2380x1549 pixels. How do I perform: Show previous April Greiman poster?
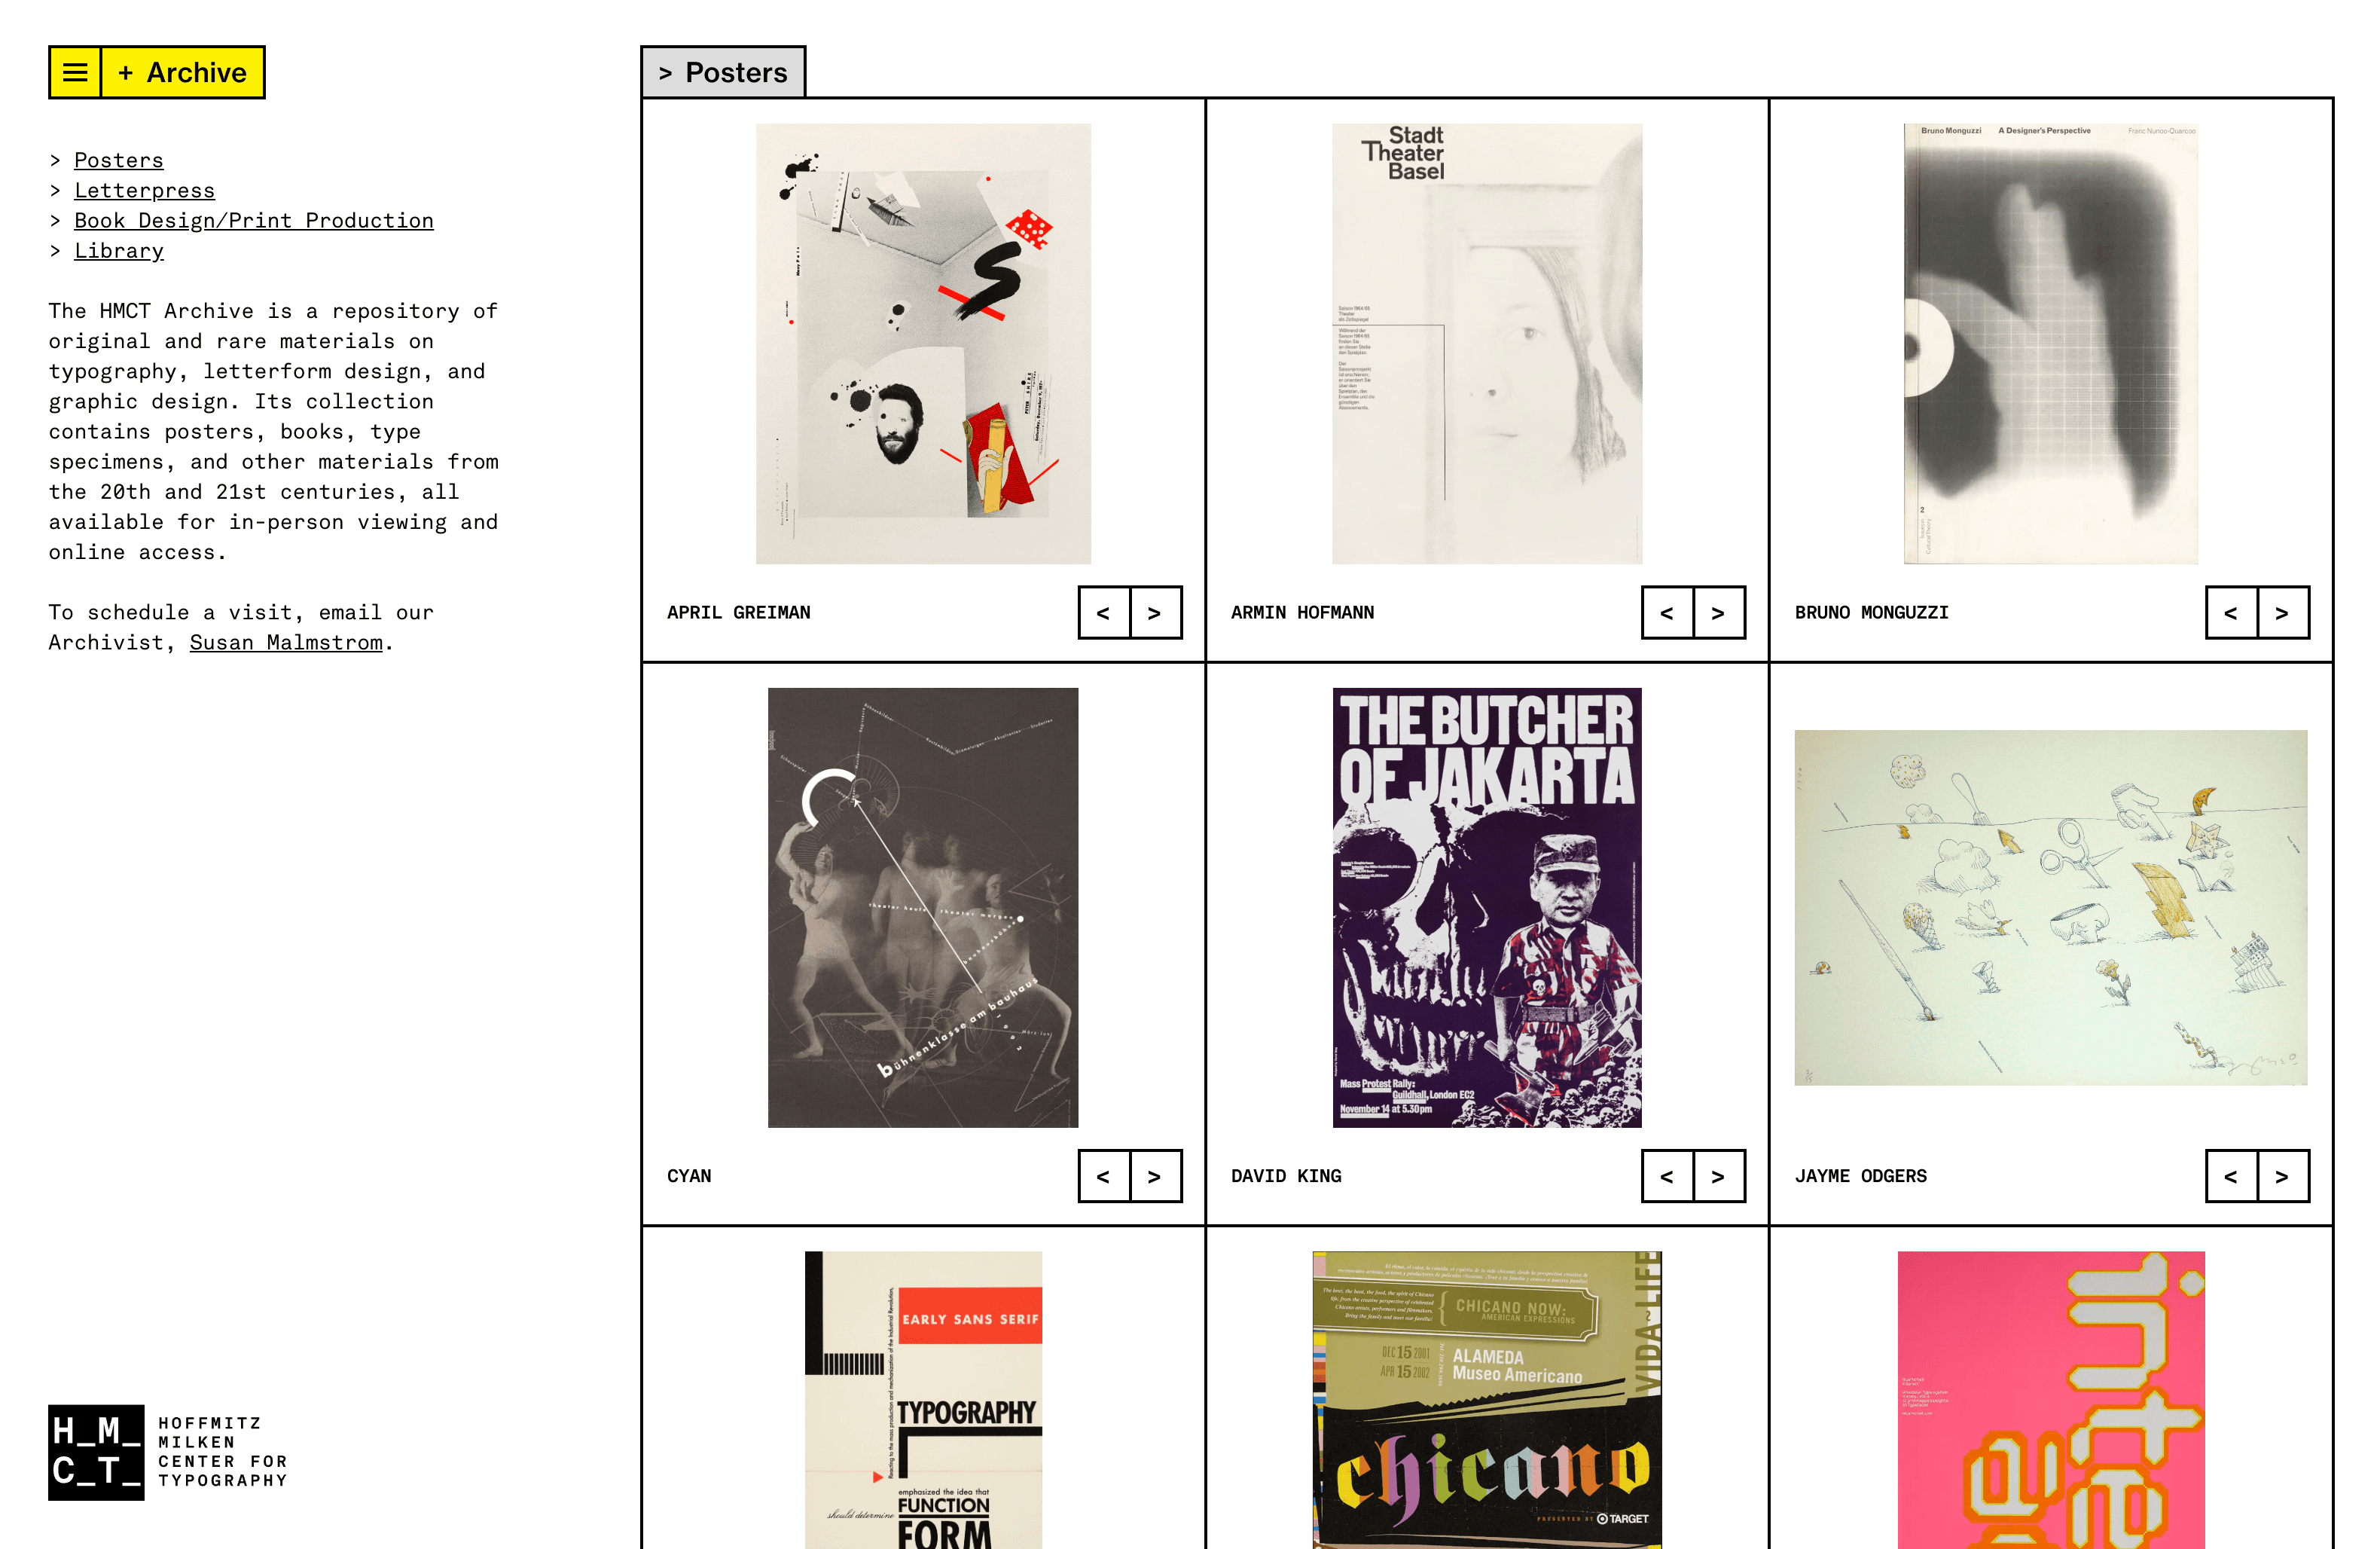1104,612
